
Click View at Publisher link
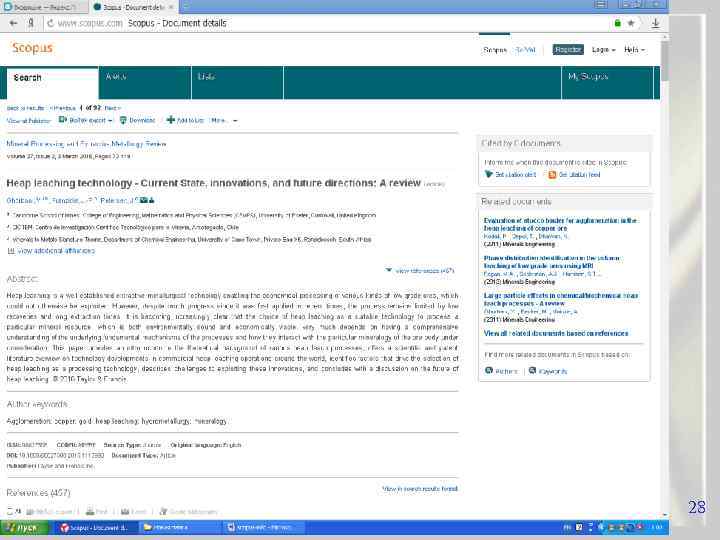[x=28, y=121]
